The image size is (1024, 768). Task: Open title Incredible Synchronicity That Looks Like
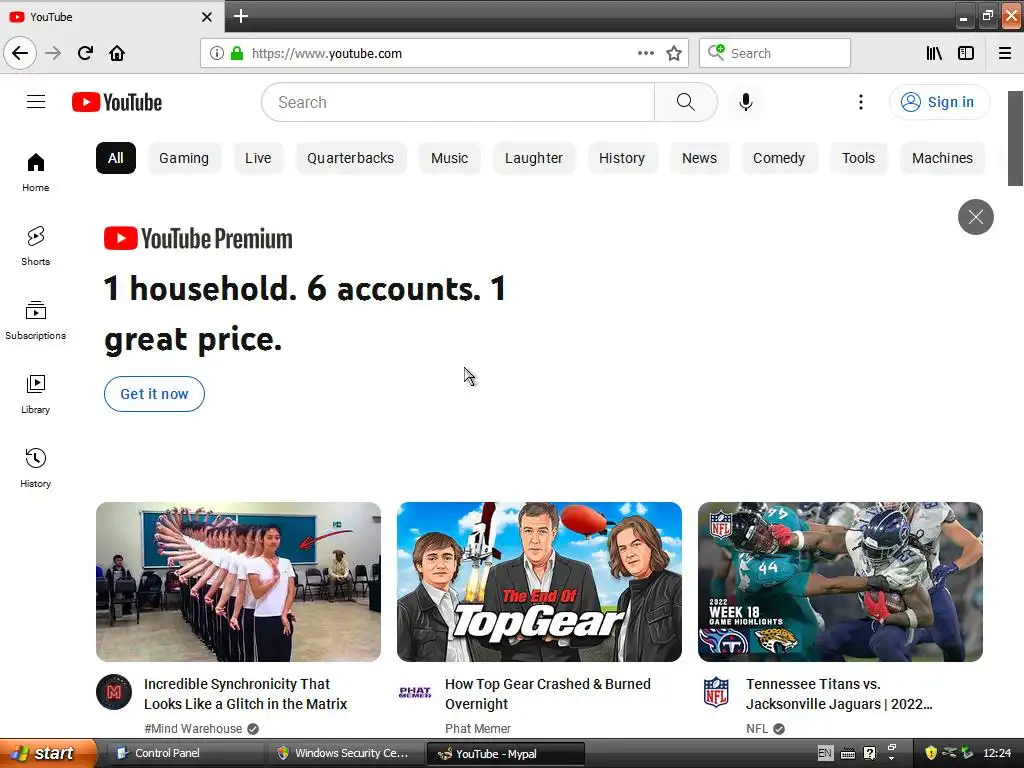pos(246,694)
